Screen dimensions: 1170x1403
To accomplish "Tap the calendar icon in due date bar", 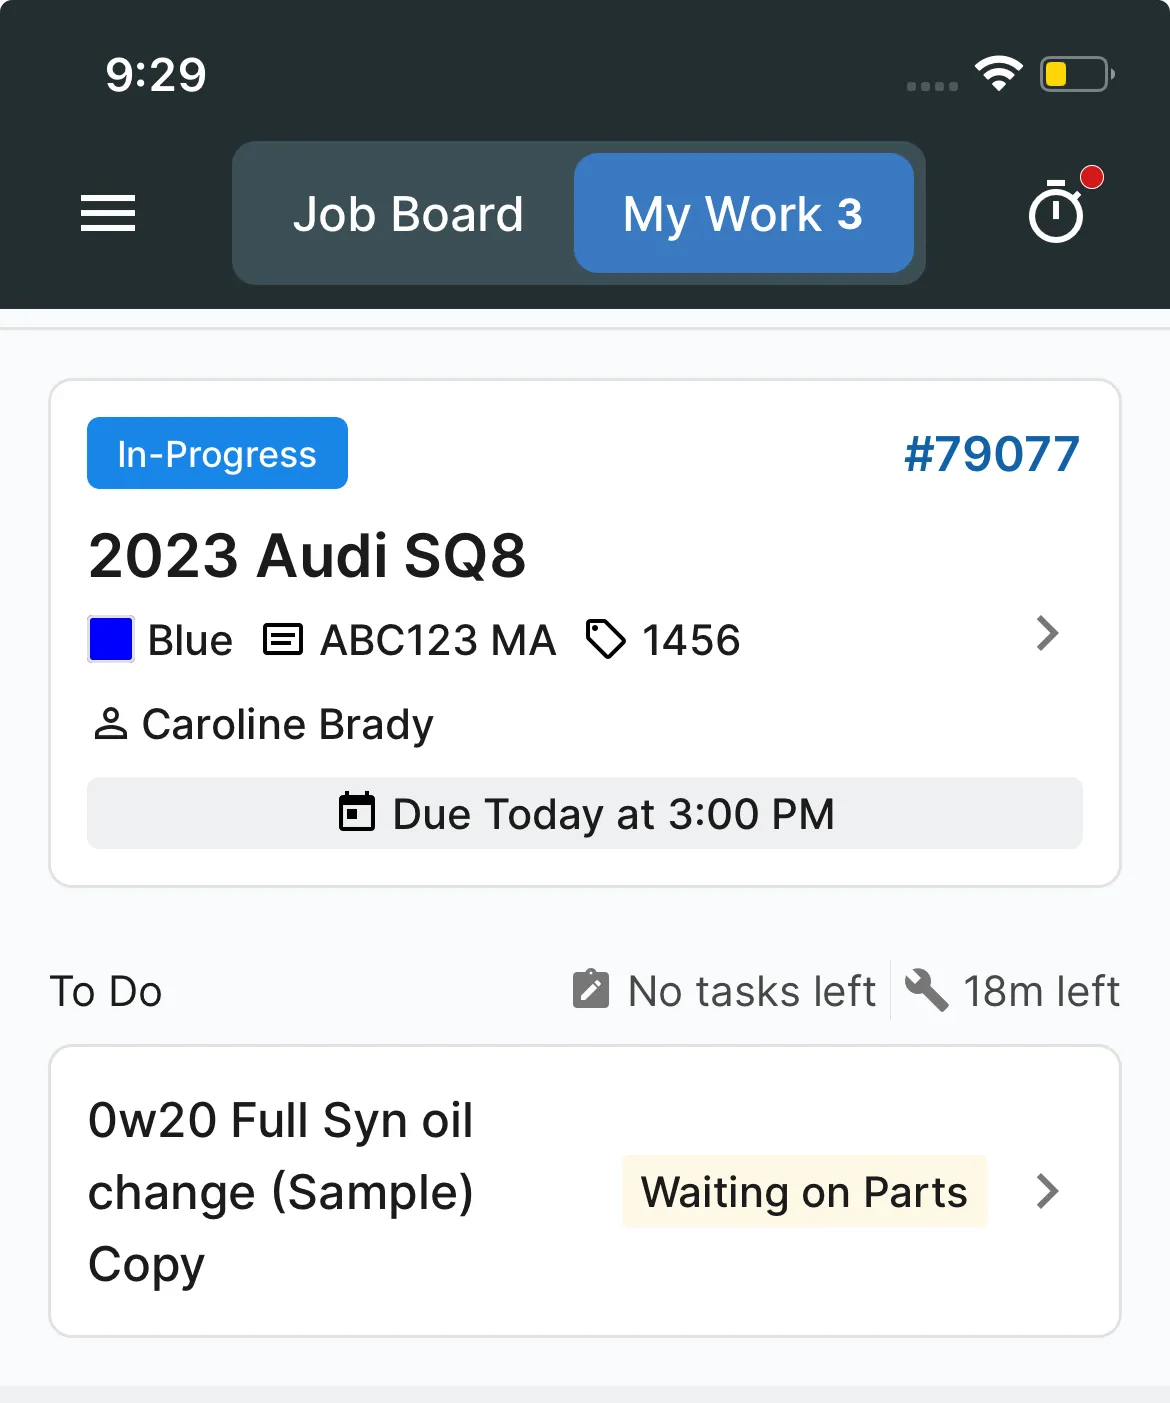I will point(356,812).
